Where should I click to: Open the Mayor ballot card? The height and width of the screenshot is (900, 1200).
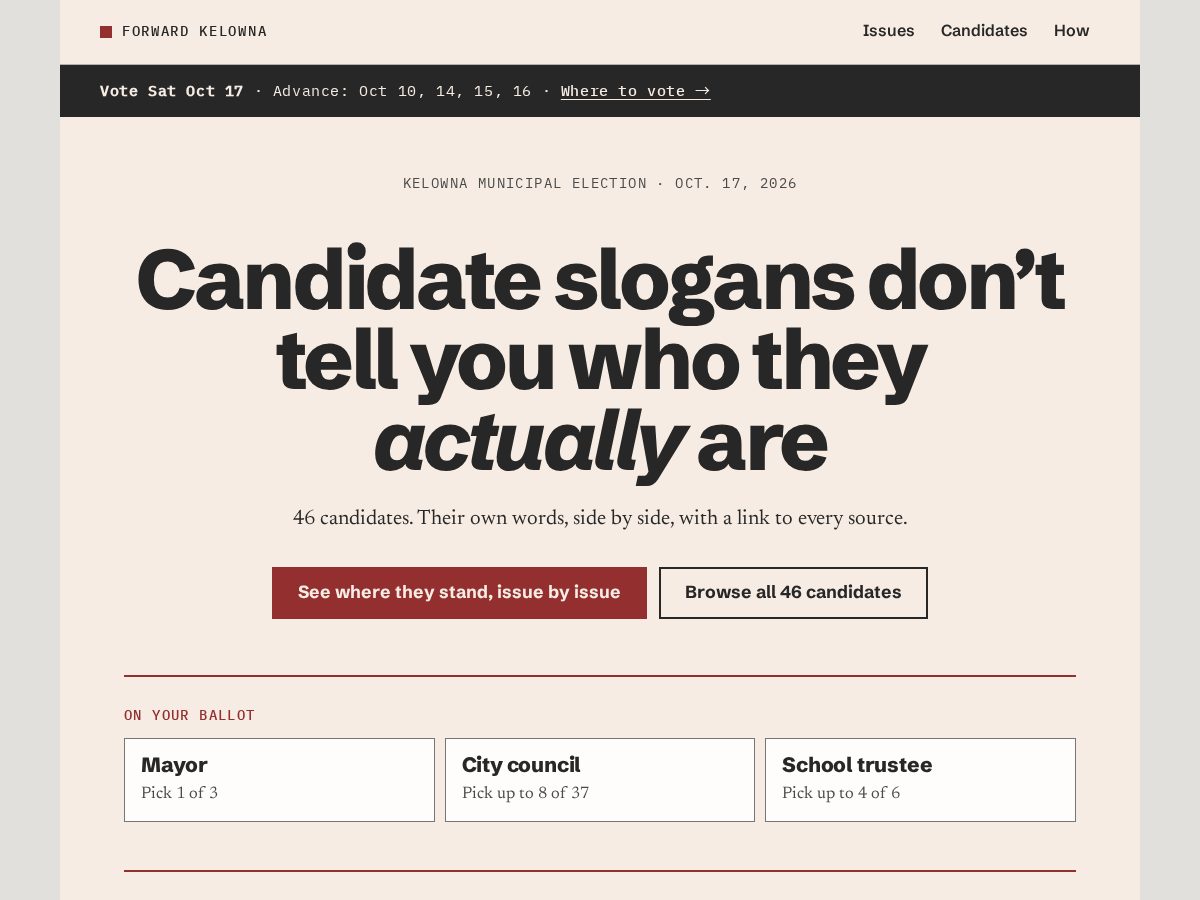click(279, 780)
